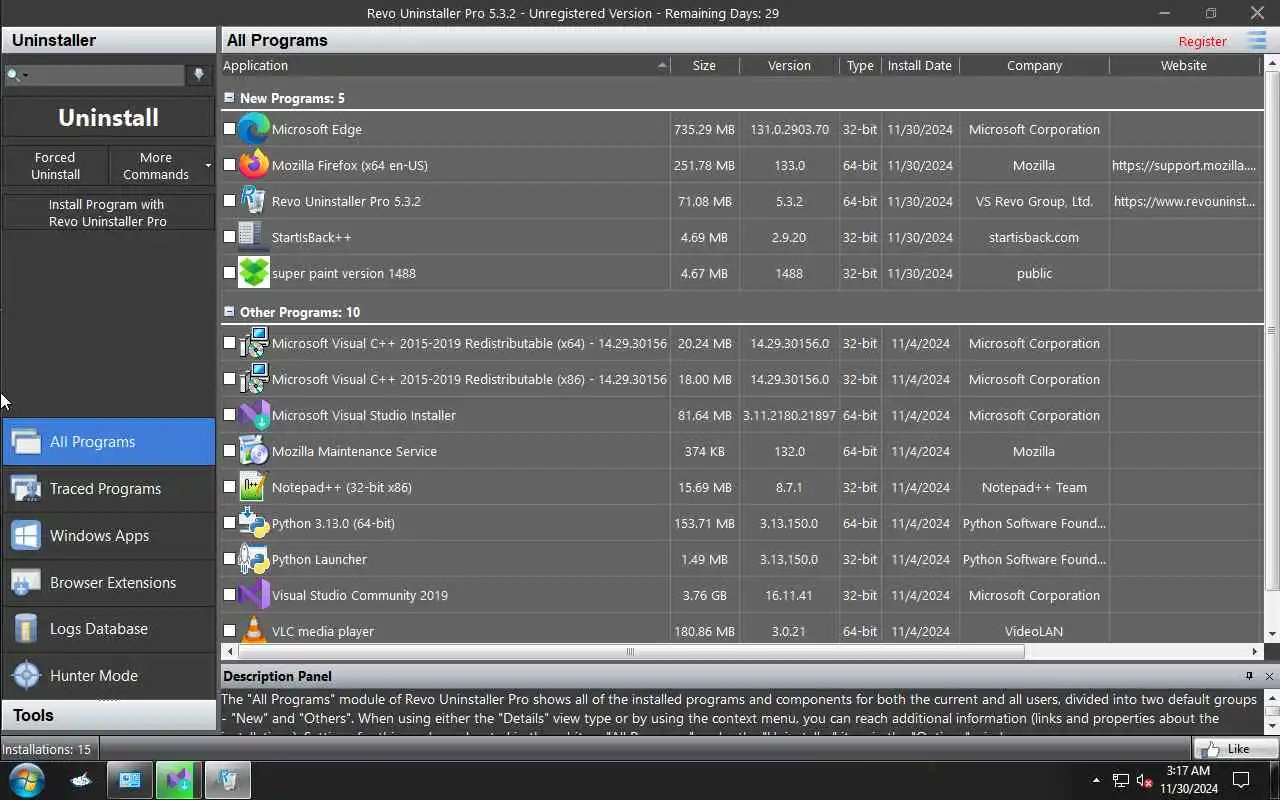Open the Windows Start orb
Screen dimensions: 1280x800
[27, 780]
